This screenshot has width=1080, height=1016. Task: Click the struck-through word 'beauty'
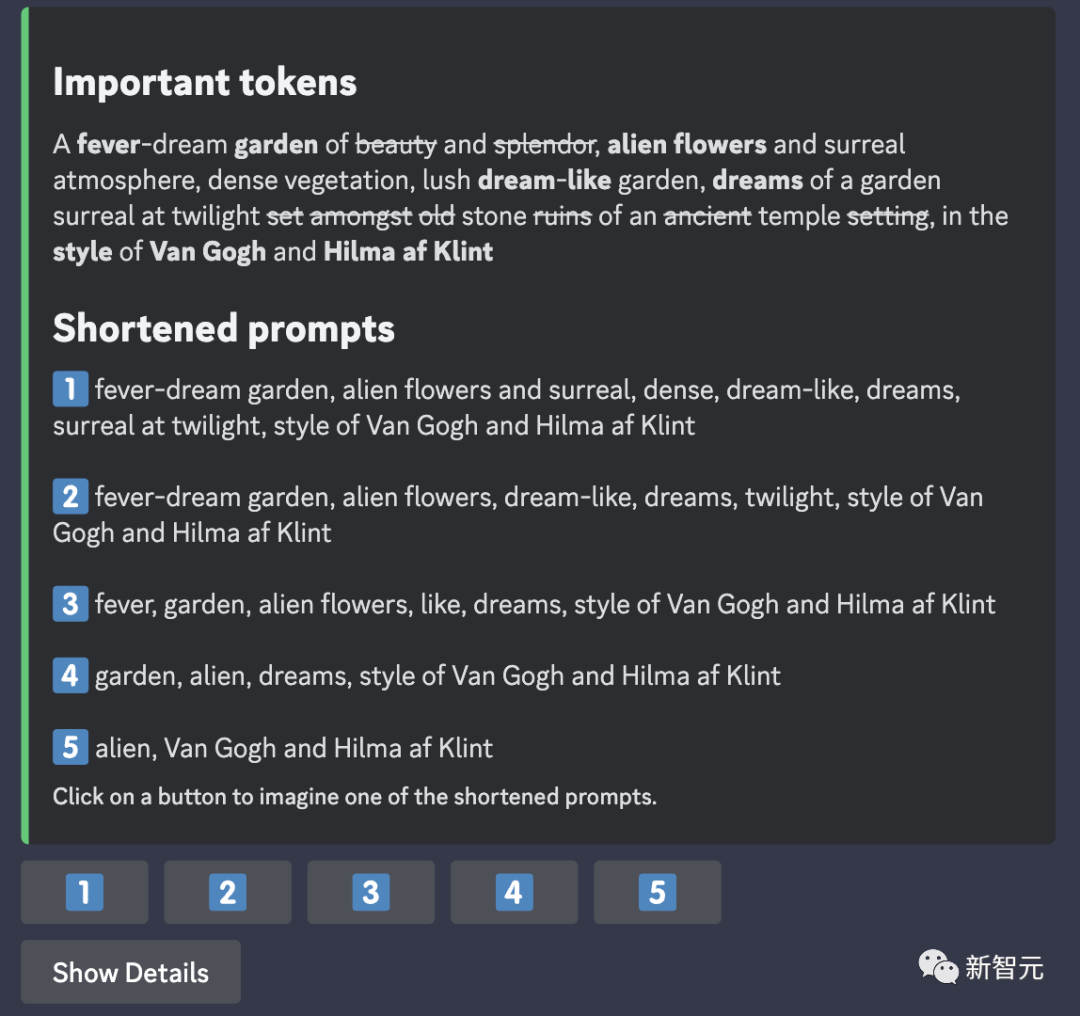396,145
